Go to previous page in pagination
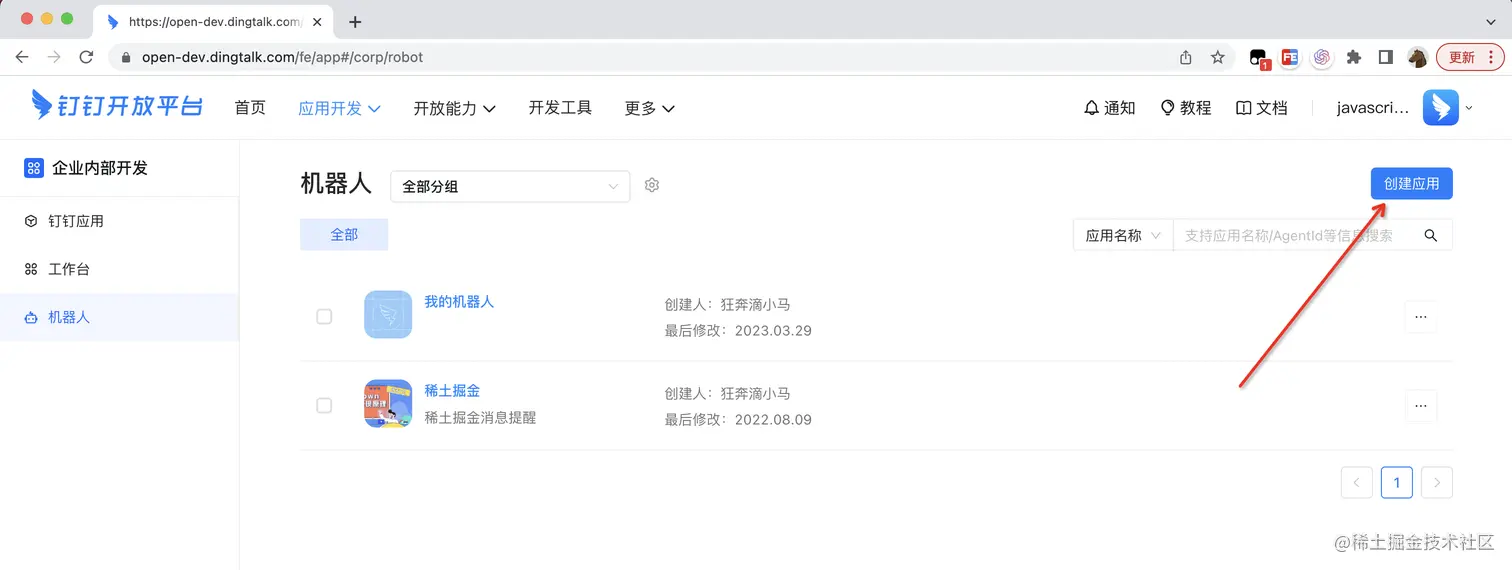 point(1357,482)
